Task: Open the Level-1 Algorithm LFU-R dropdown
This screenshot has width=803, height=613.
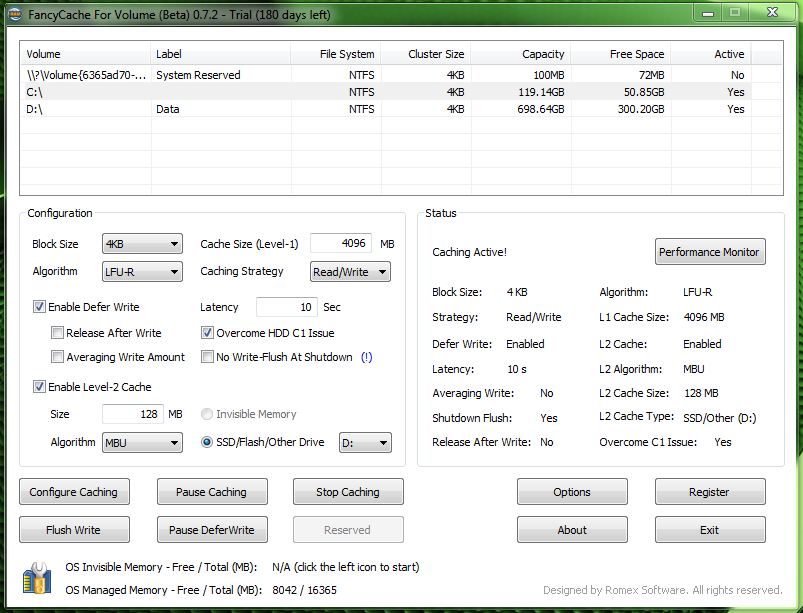Action: coord(142,271)
